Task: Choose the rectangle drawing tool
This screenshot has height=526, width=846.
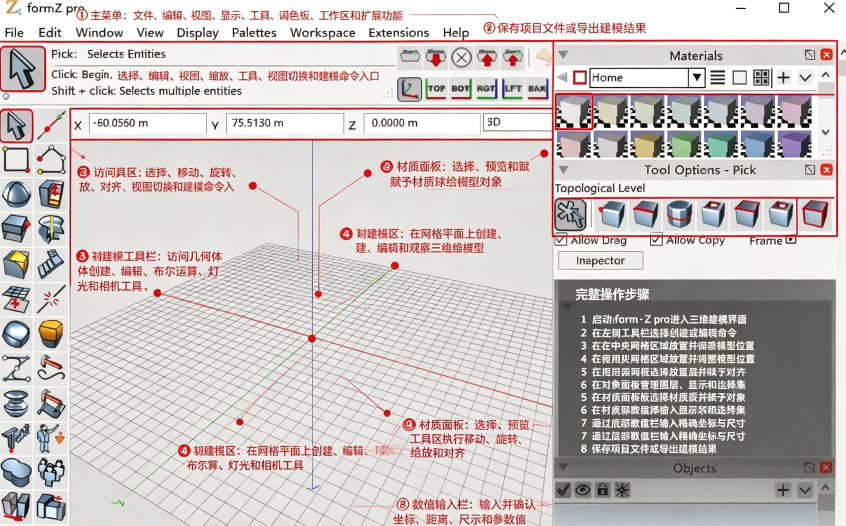Action: coord(16,160)
